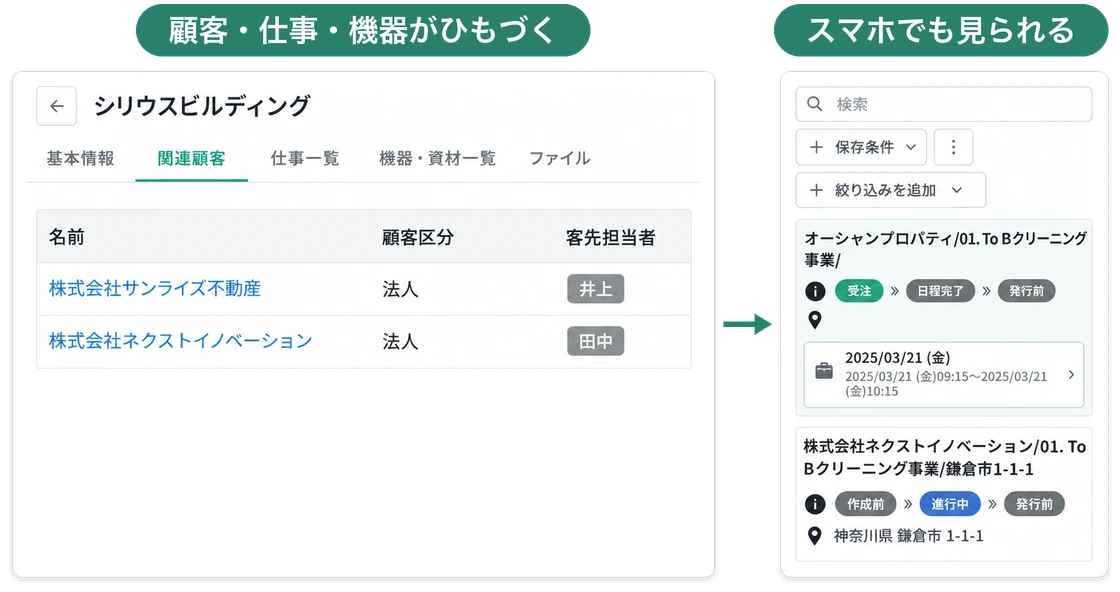Click location pin next to 神奈川県 鎌倉市
The width and height of the screenshot is (1120, 592).
click(814, 536)
